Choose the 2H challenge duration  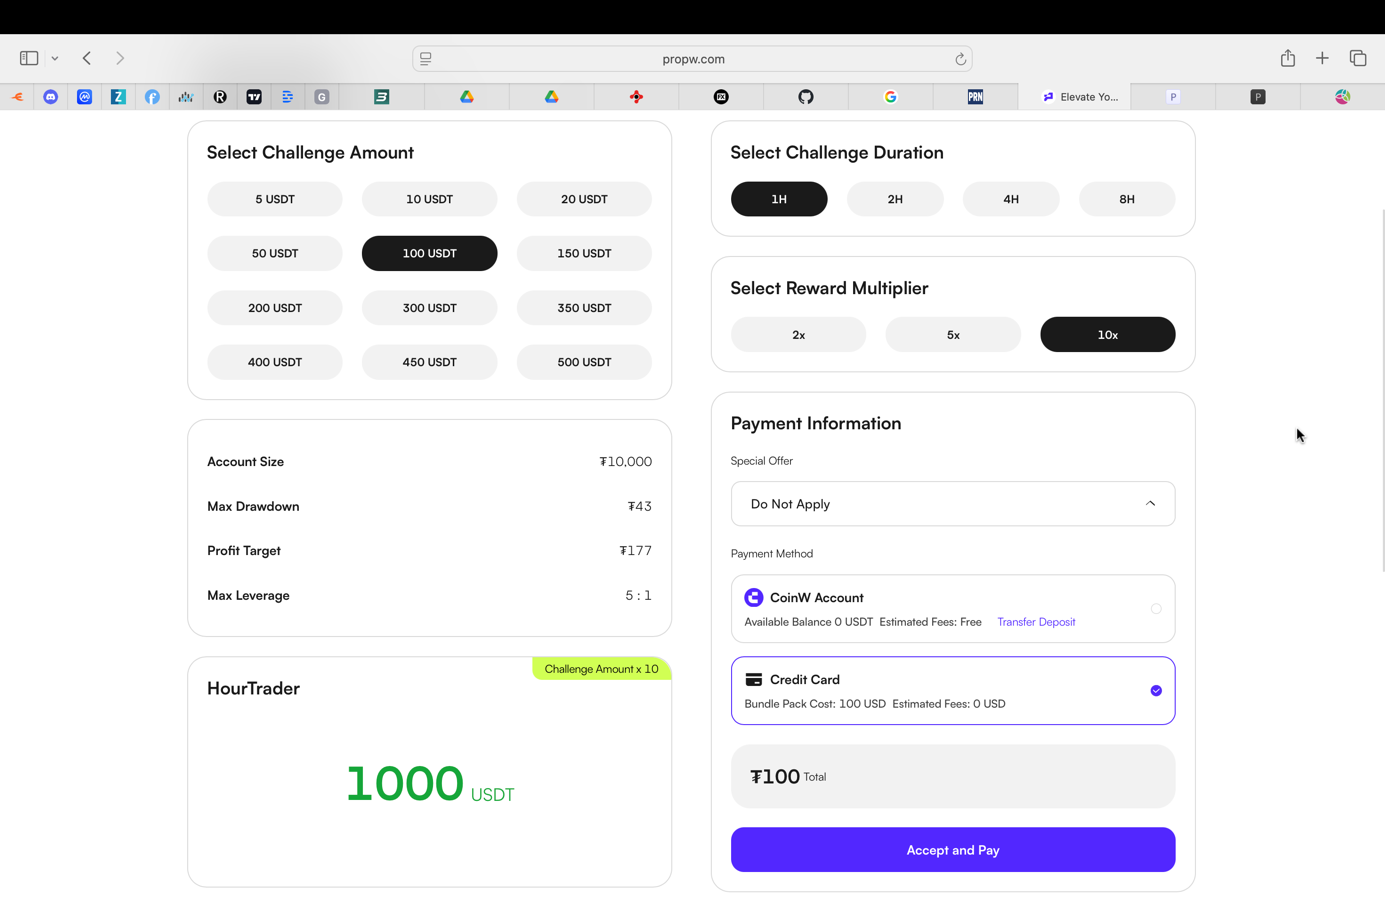(x=894, y=199)
